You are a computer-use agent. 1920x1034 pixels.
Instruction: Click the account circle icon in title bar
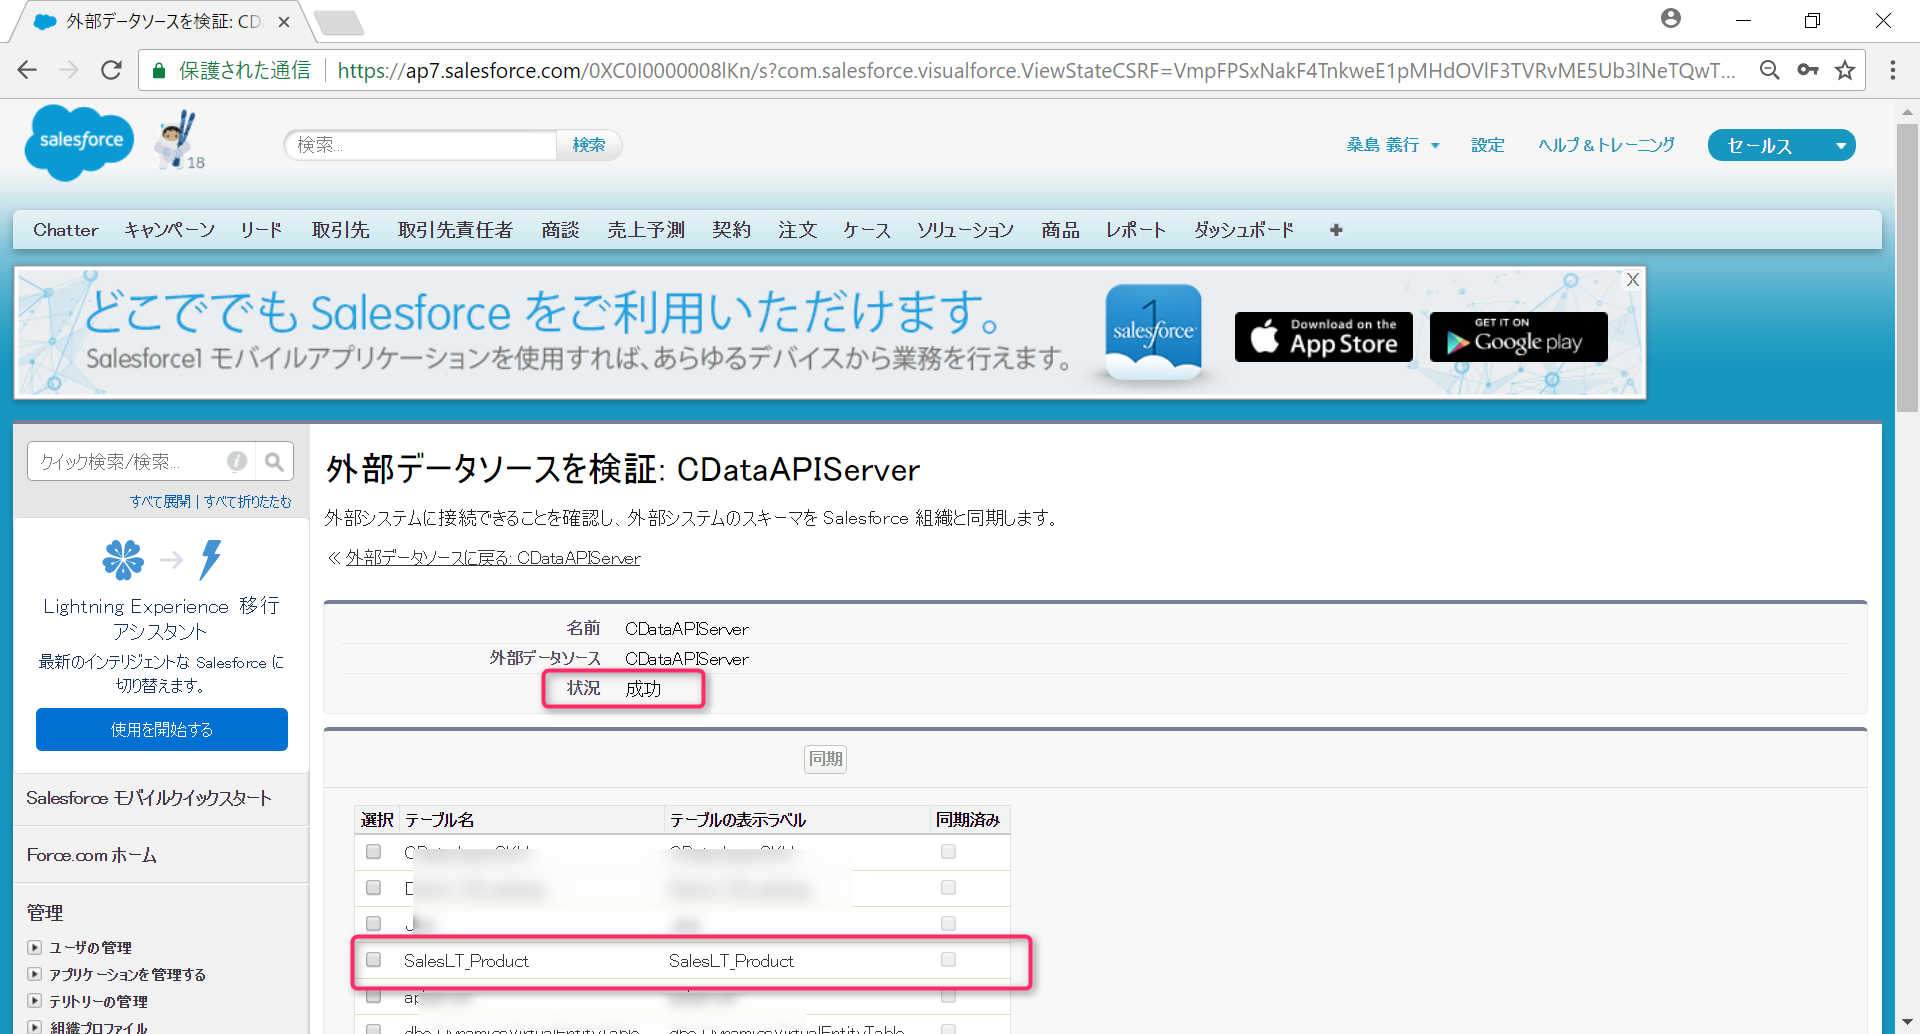(x=1670, y=18)
